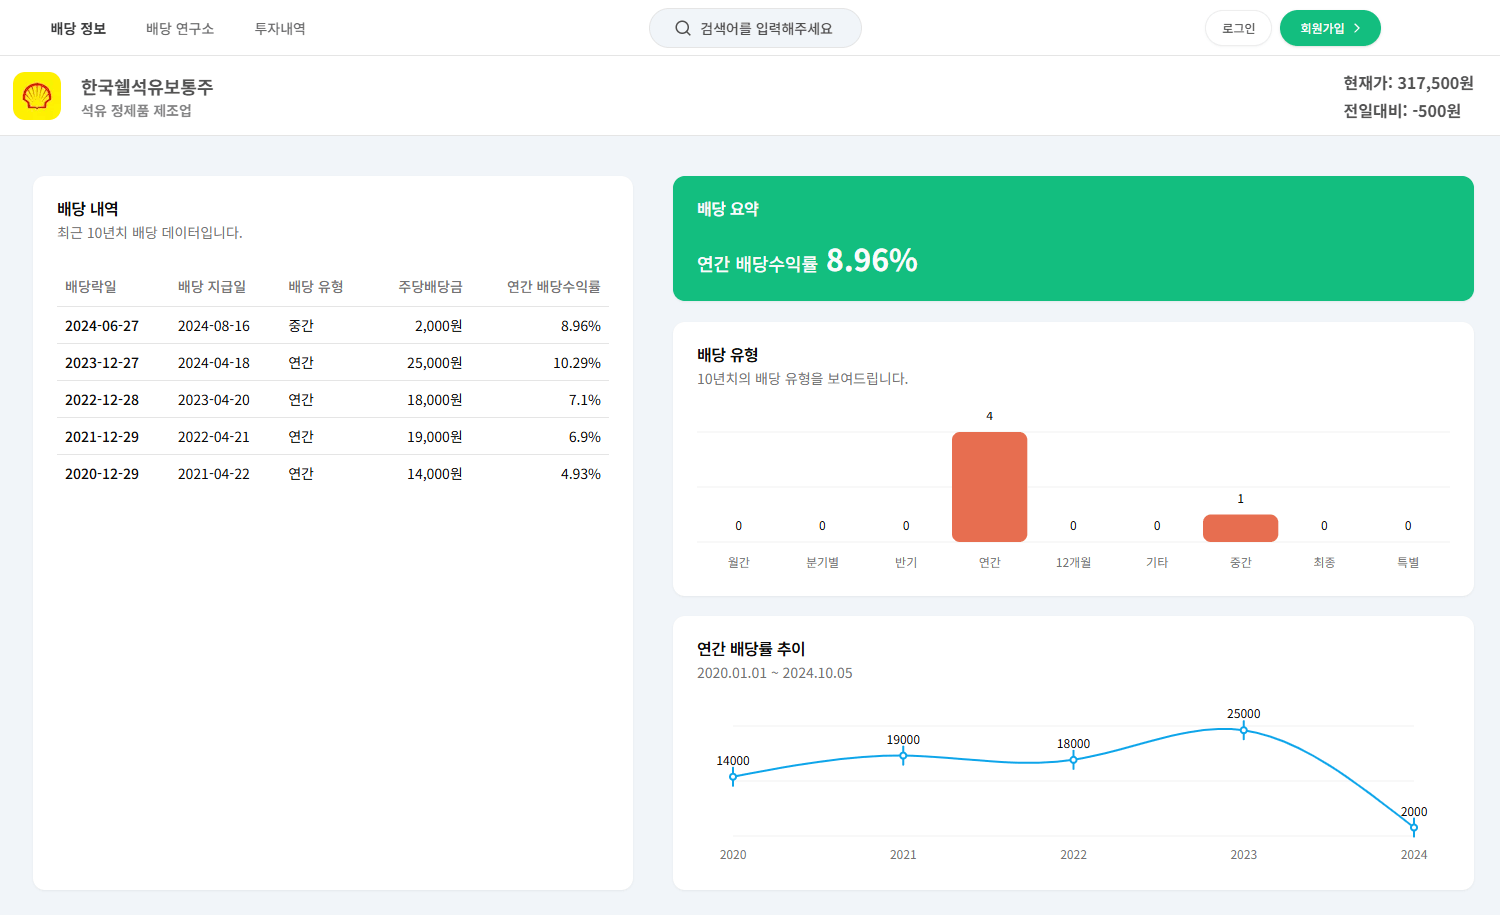
Task: Click the 14000 data point for 2020
Action: [x=733, y=776]
